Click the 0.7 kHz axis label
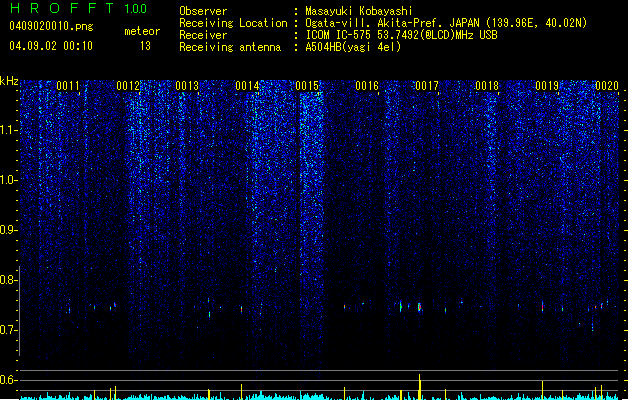Viewport: 629px width, 400px height. [x=9, y=330]
